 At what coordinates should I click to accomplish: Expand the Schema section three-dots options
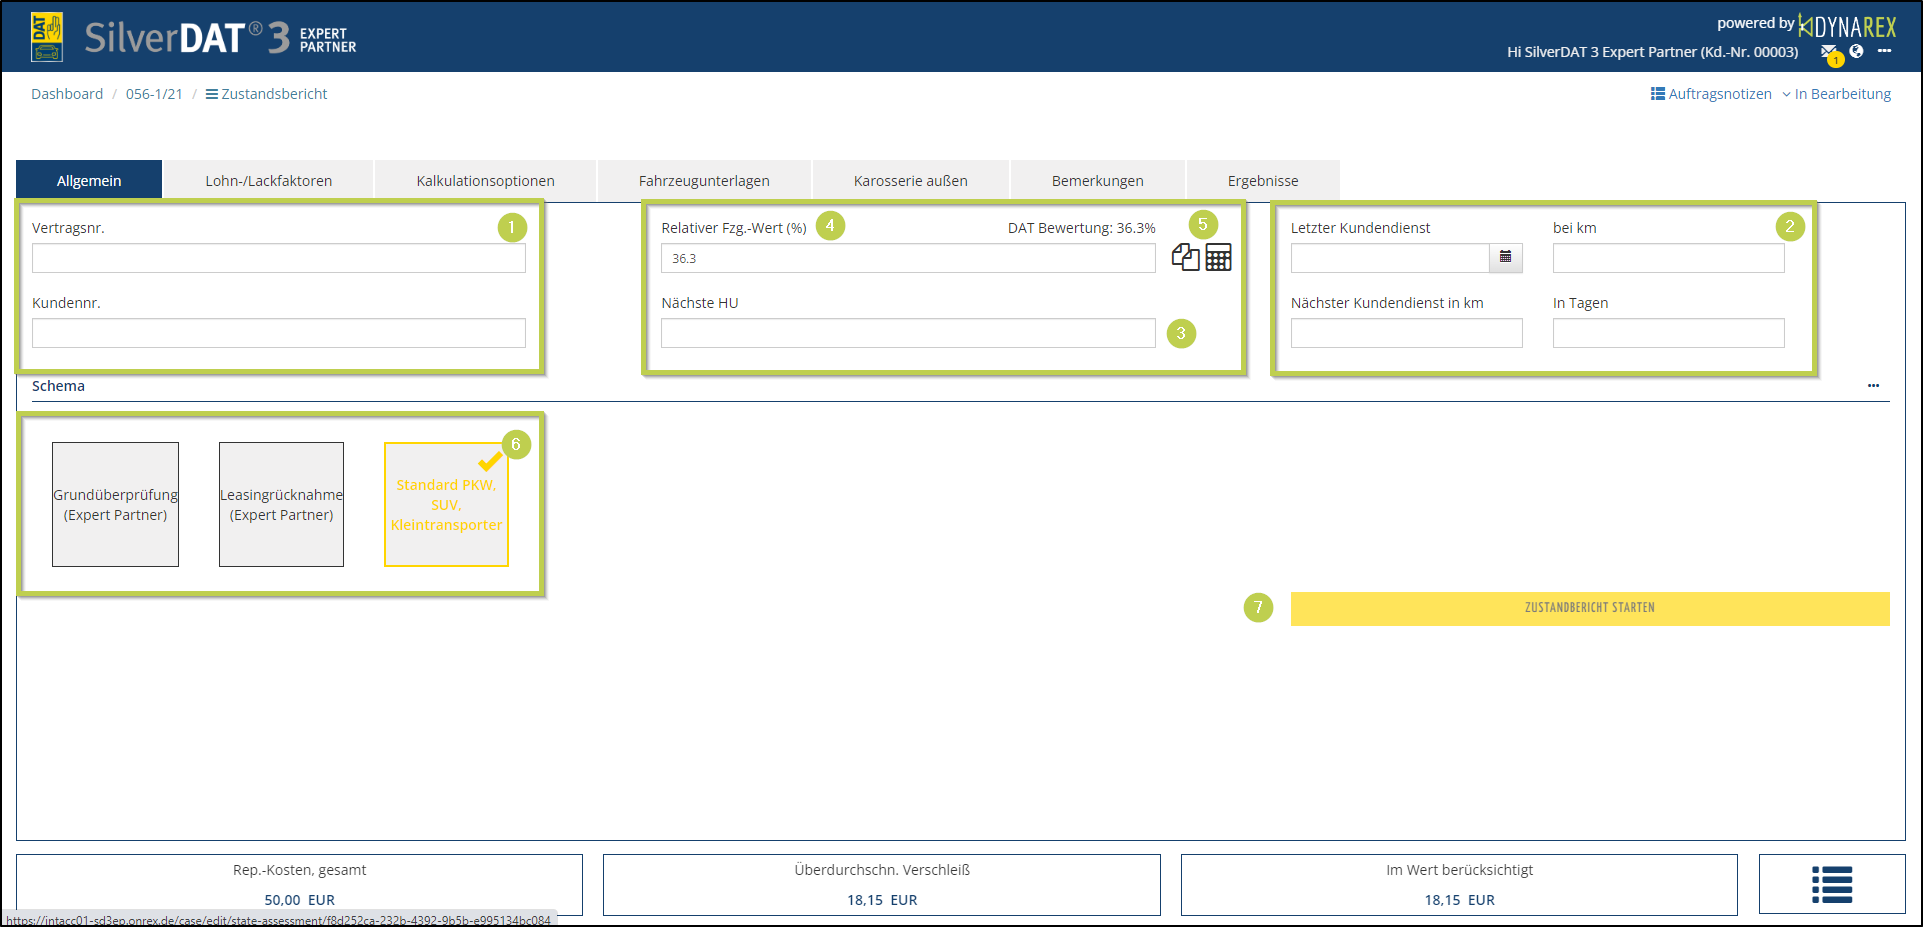pos(1873,386)
